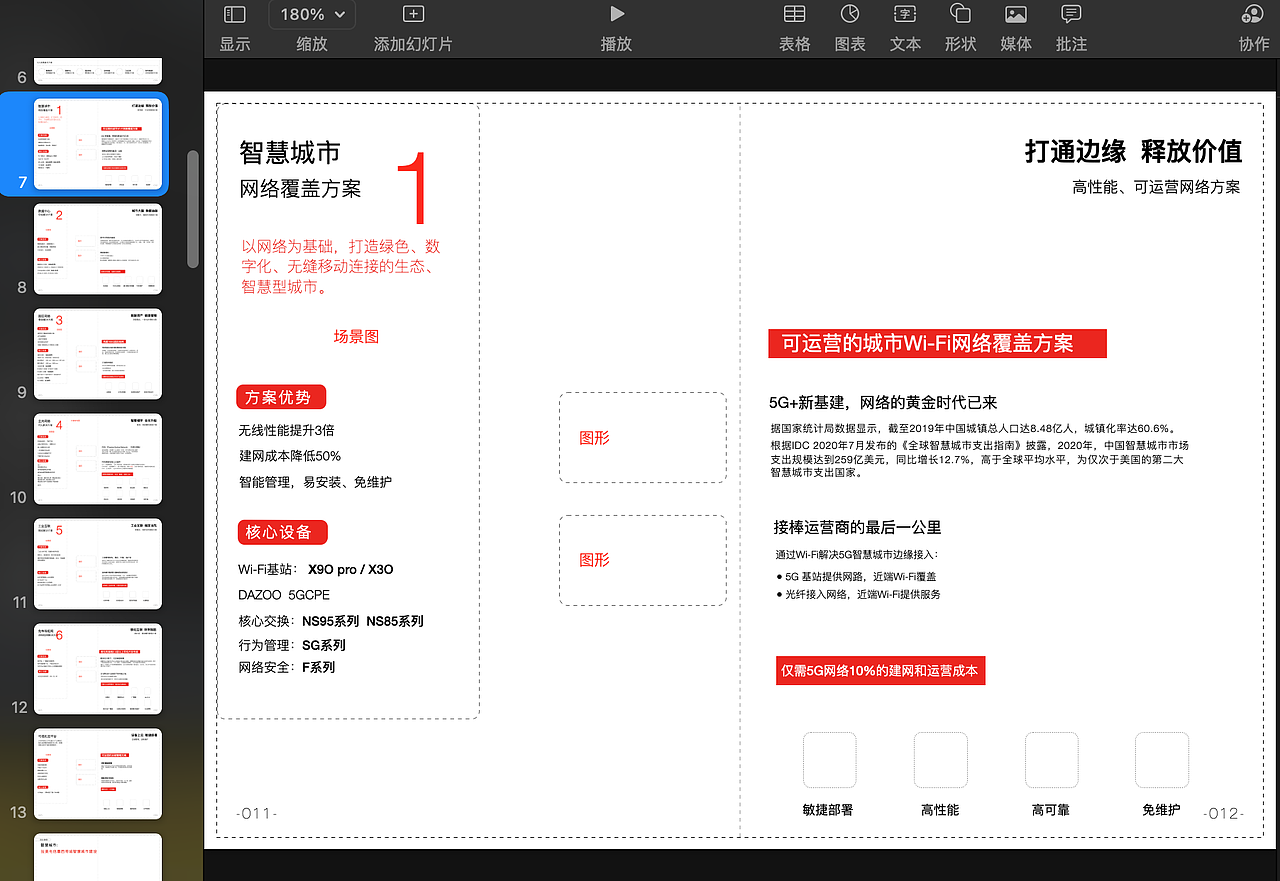Click the large red number 1 shape
The image size is (1280, 881).
[417, 185]
